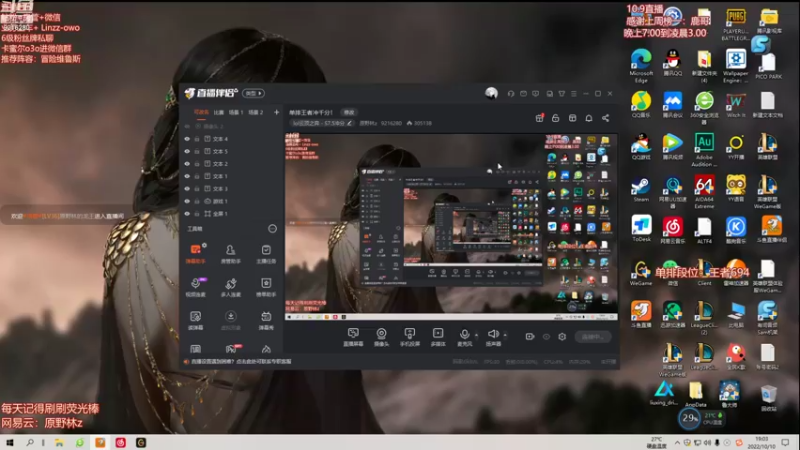The height and width of the screenshot is (450, 800).
Task: Open ToDesk desktop shortcut
Action: (641, 228)
